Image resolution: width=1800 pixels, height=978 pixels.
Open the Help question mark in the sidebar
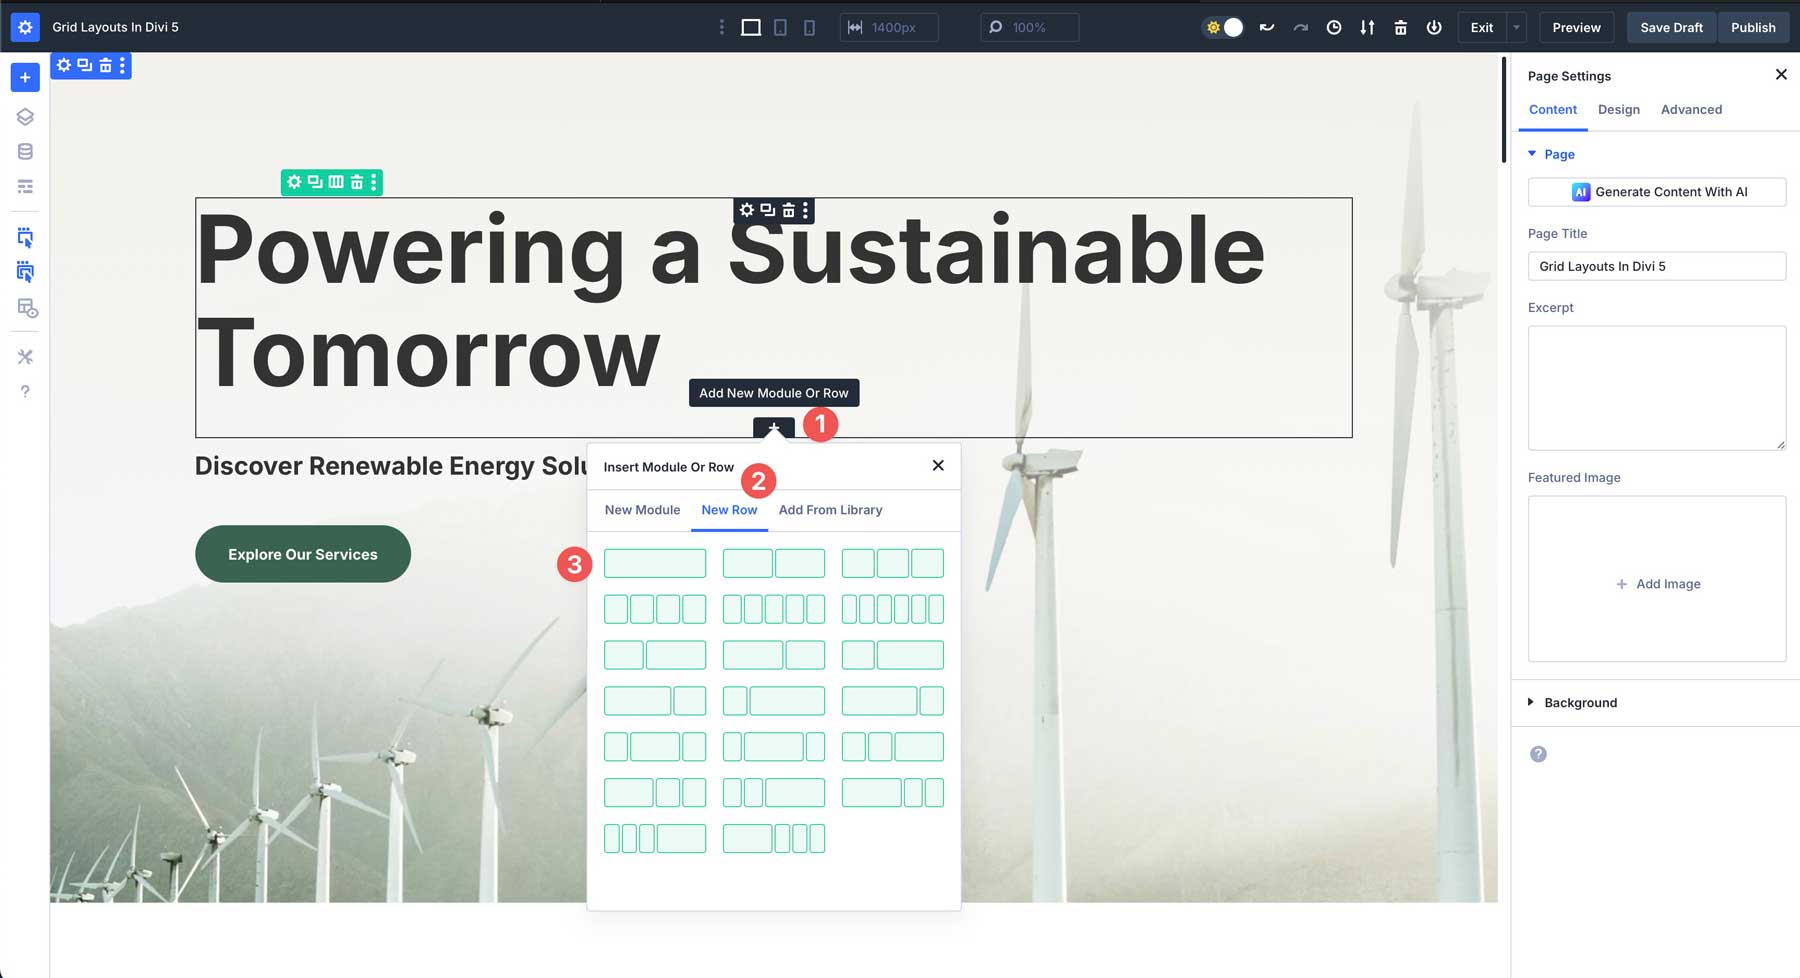(x=25, y=390)
